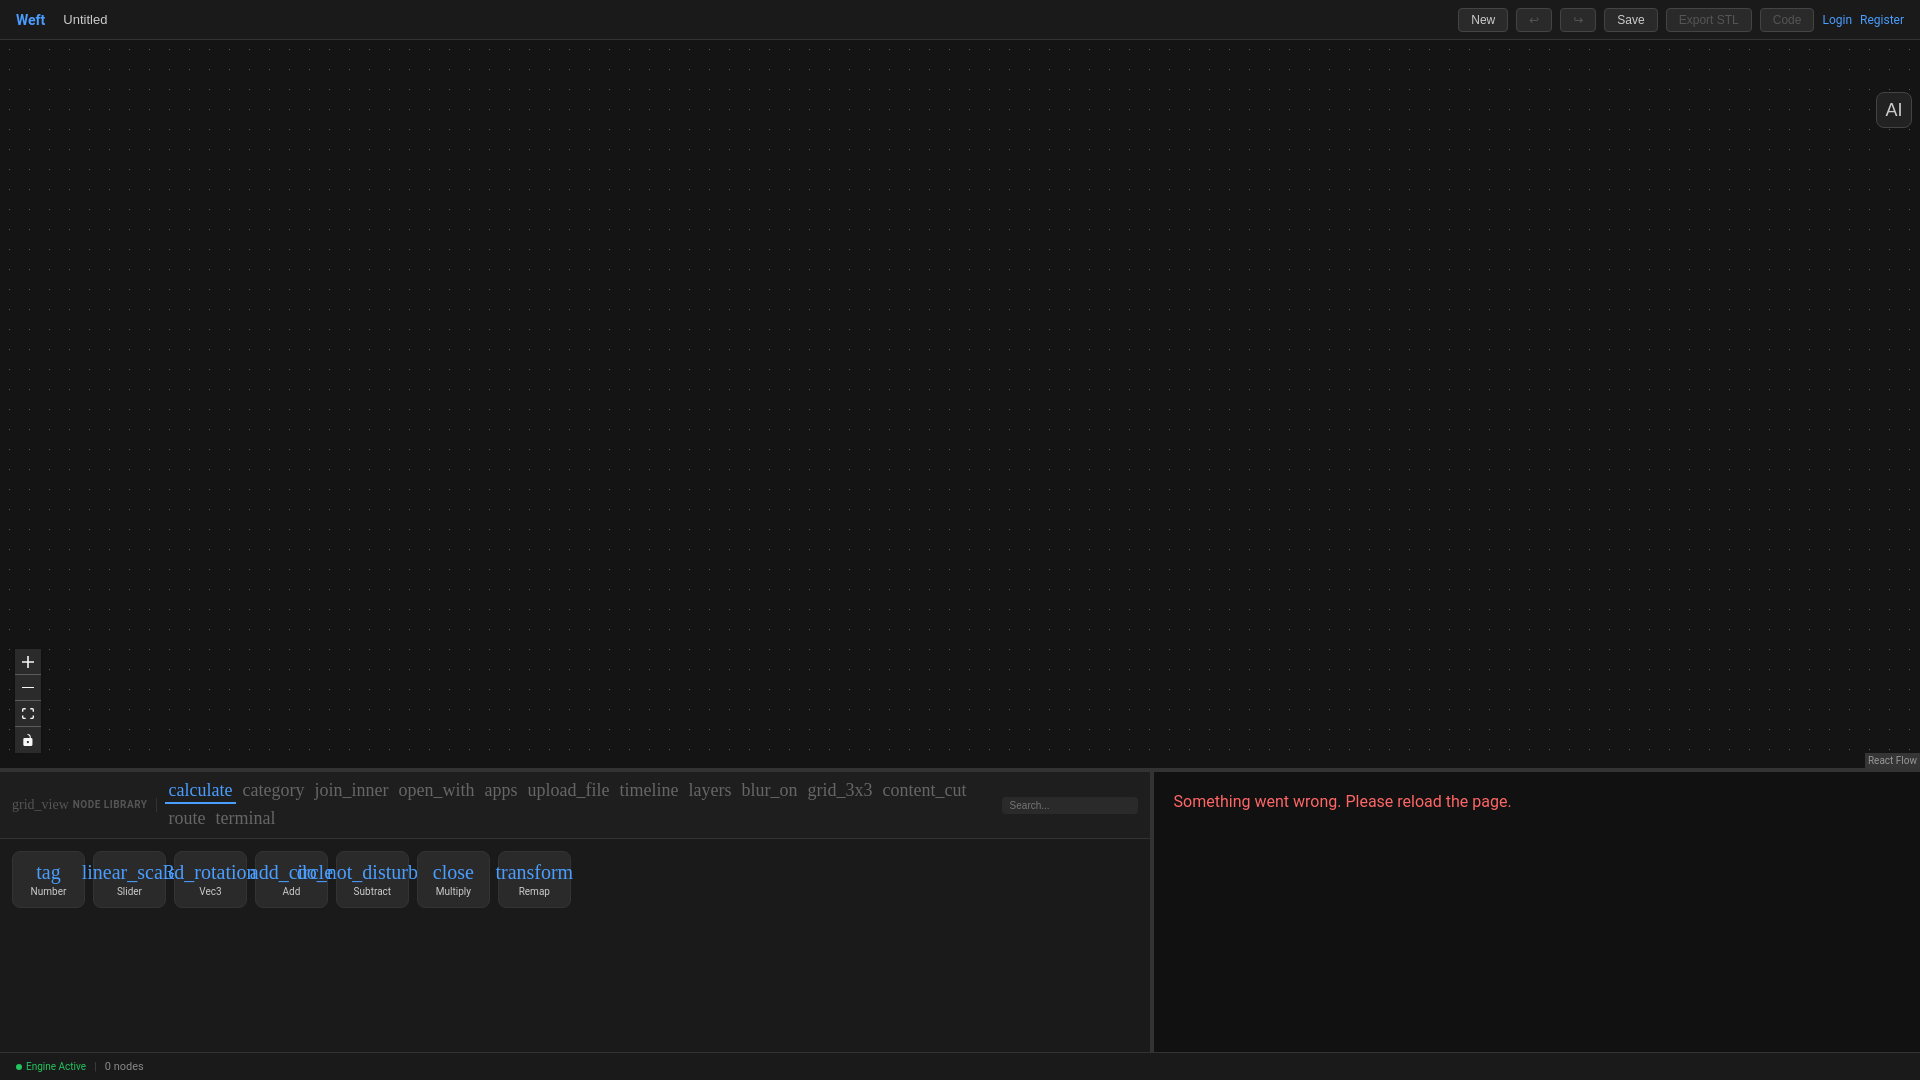Add the Subtract node
Viewport: 1920px width, 1080px height.
[x=372, y=879]
